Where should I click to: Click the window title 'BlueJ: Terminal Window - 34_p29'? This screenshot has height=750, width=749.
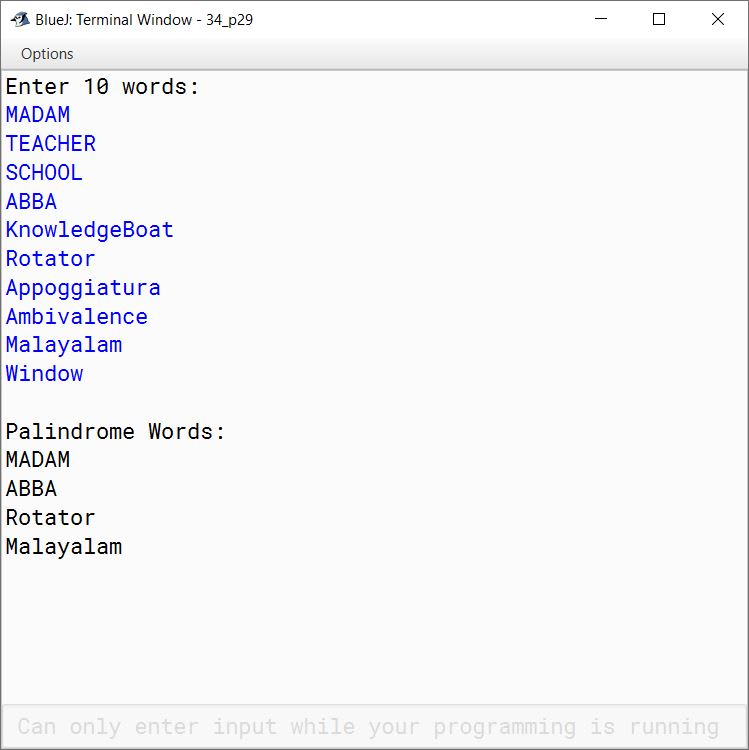(144, 20)
